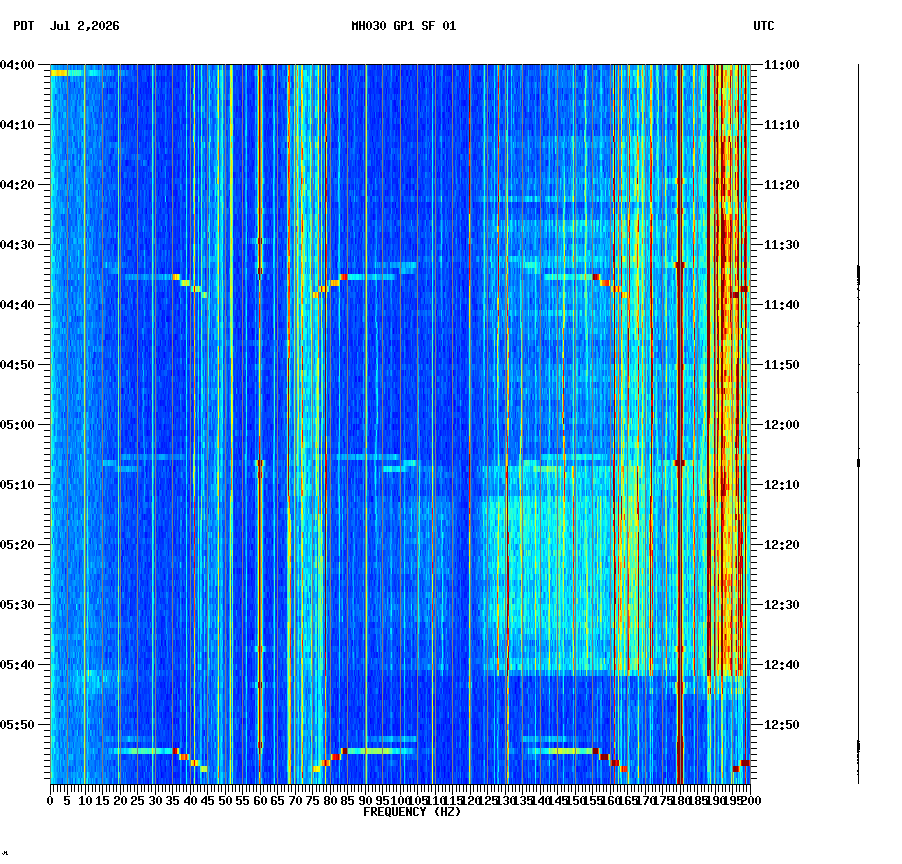902x864 pixels.
Task: Click the seismogram trace at right edge
Action: click(x=858, y=424)
